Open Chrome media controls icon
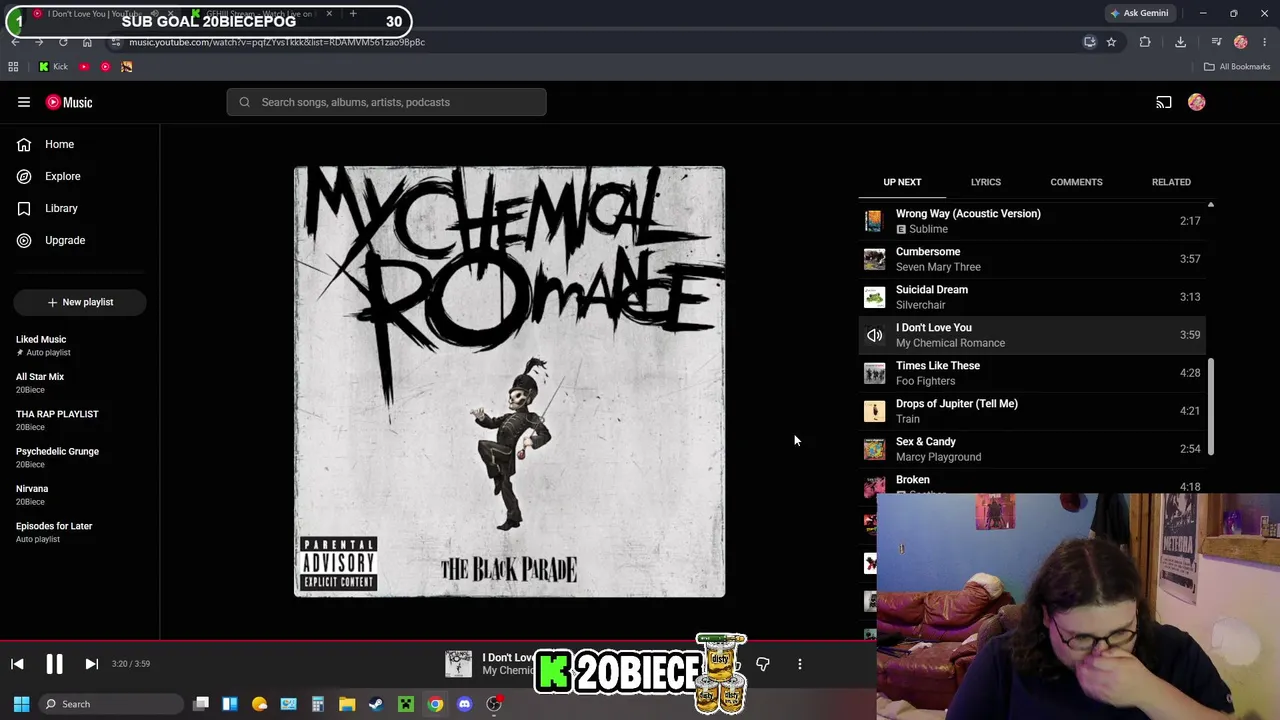Viewport: 1280px width, 720px height. click(x=1216, y=42)
